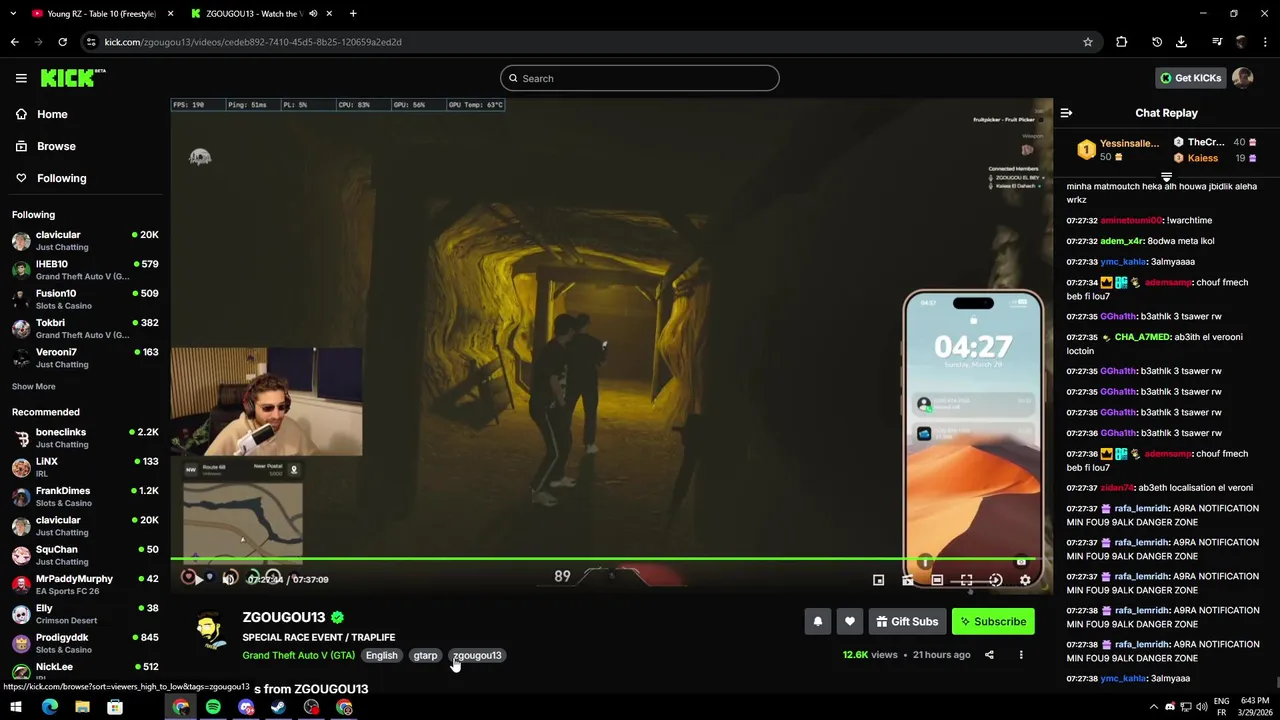1280x720 pixels.
Task: Open the Chrome downloads icon
Action: pyautogui.click(x=1181, y=42)
